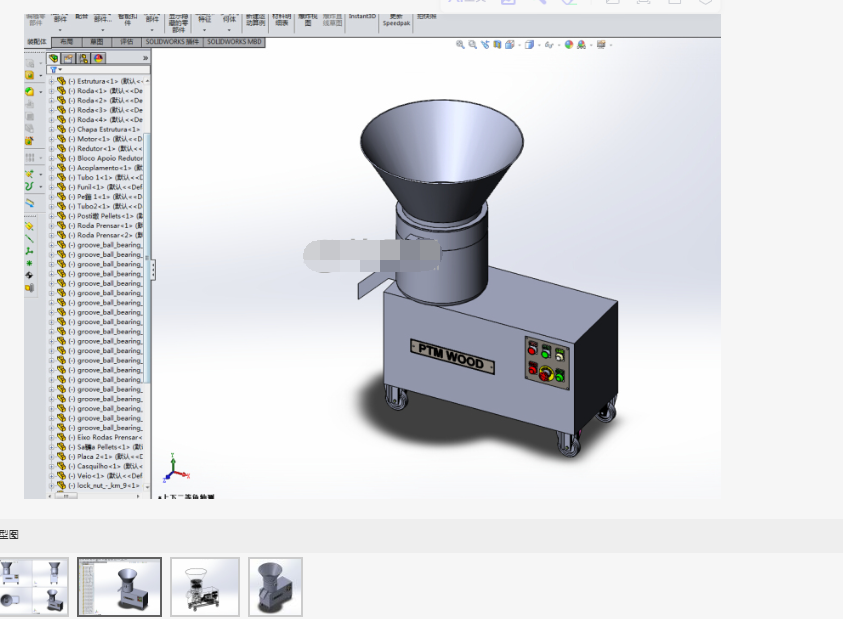Click the View Orientation cube icon
Screen dimensions: 843x626
pos(509,45)
